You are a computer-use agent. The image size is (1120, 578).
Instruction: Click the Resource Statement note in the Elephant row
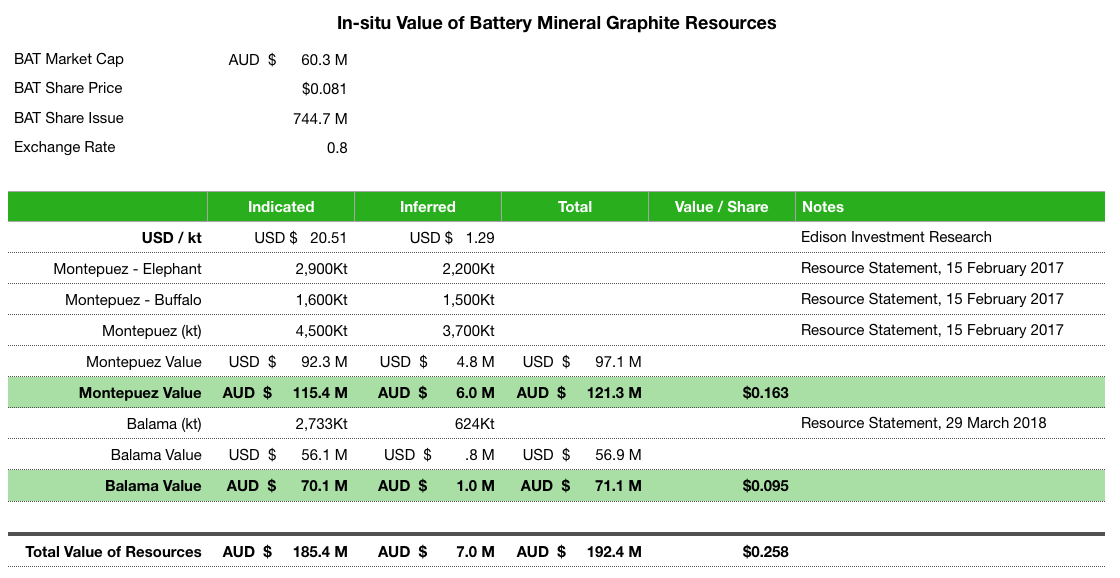932,269
